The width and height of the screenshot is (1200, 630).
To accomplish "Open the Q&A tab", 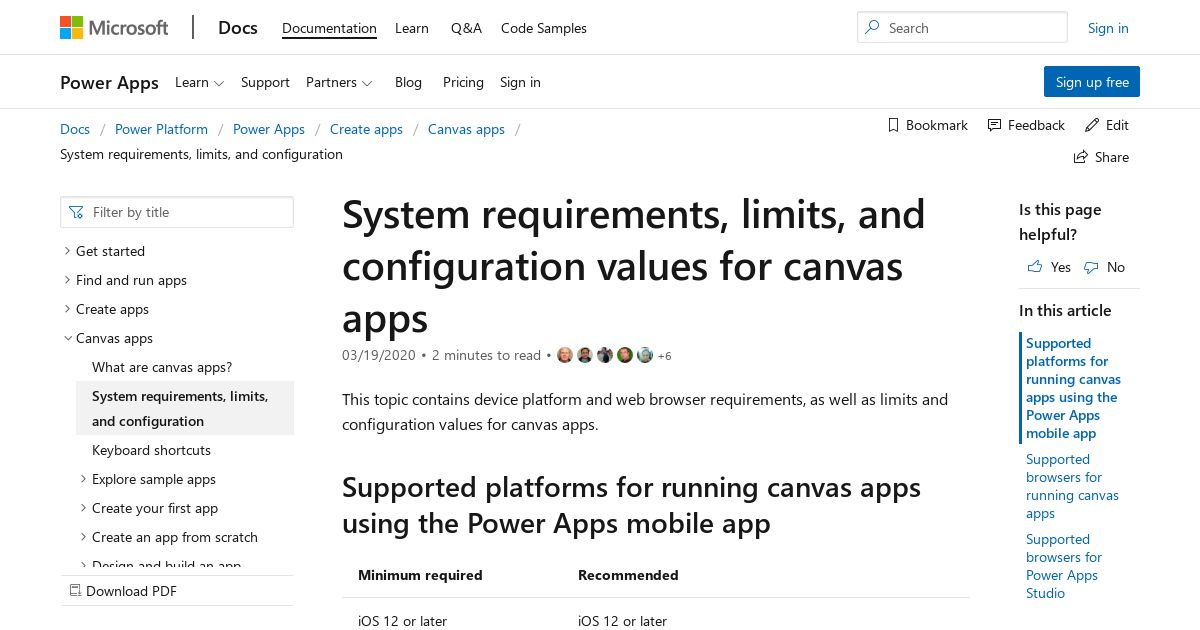I will (x=466, y=28).
